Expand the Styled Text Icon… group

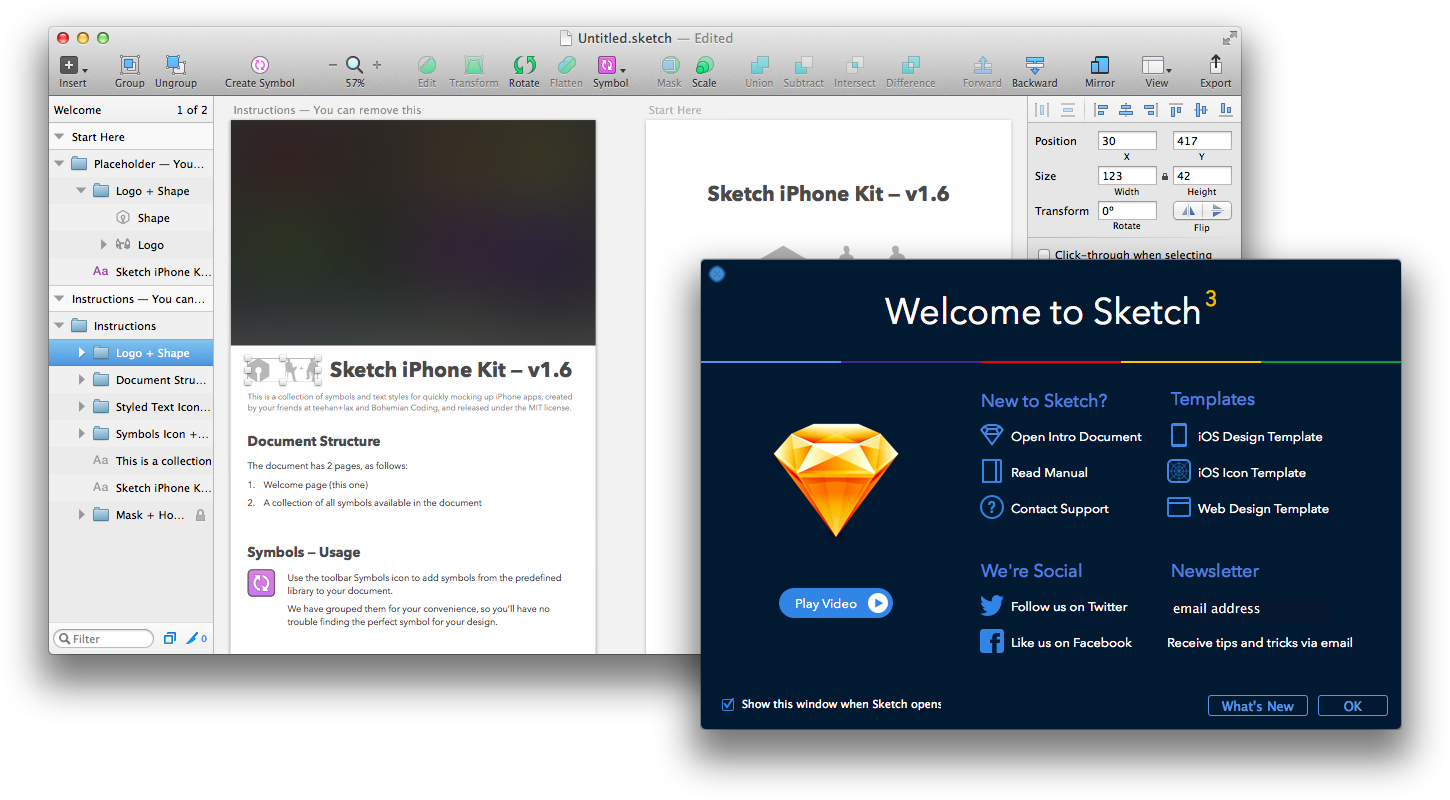click(x=81, y=407)
